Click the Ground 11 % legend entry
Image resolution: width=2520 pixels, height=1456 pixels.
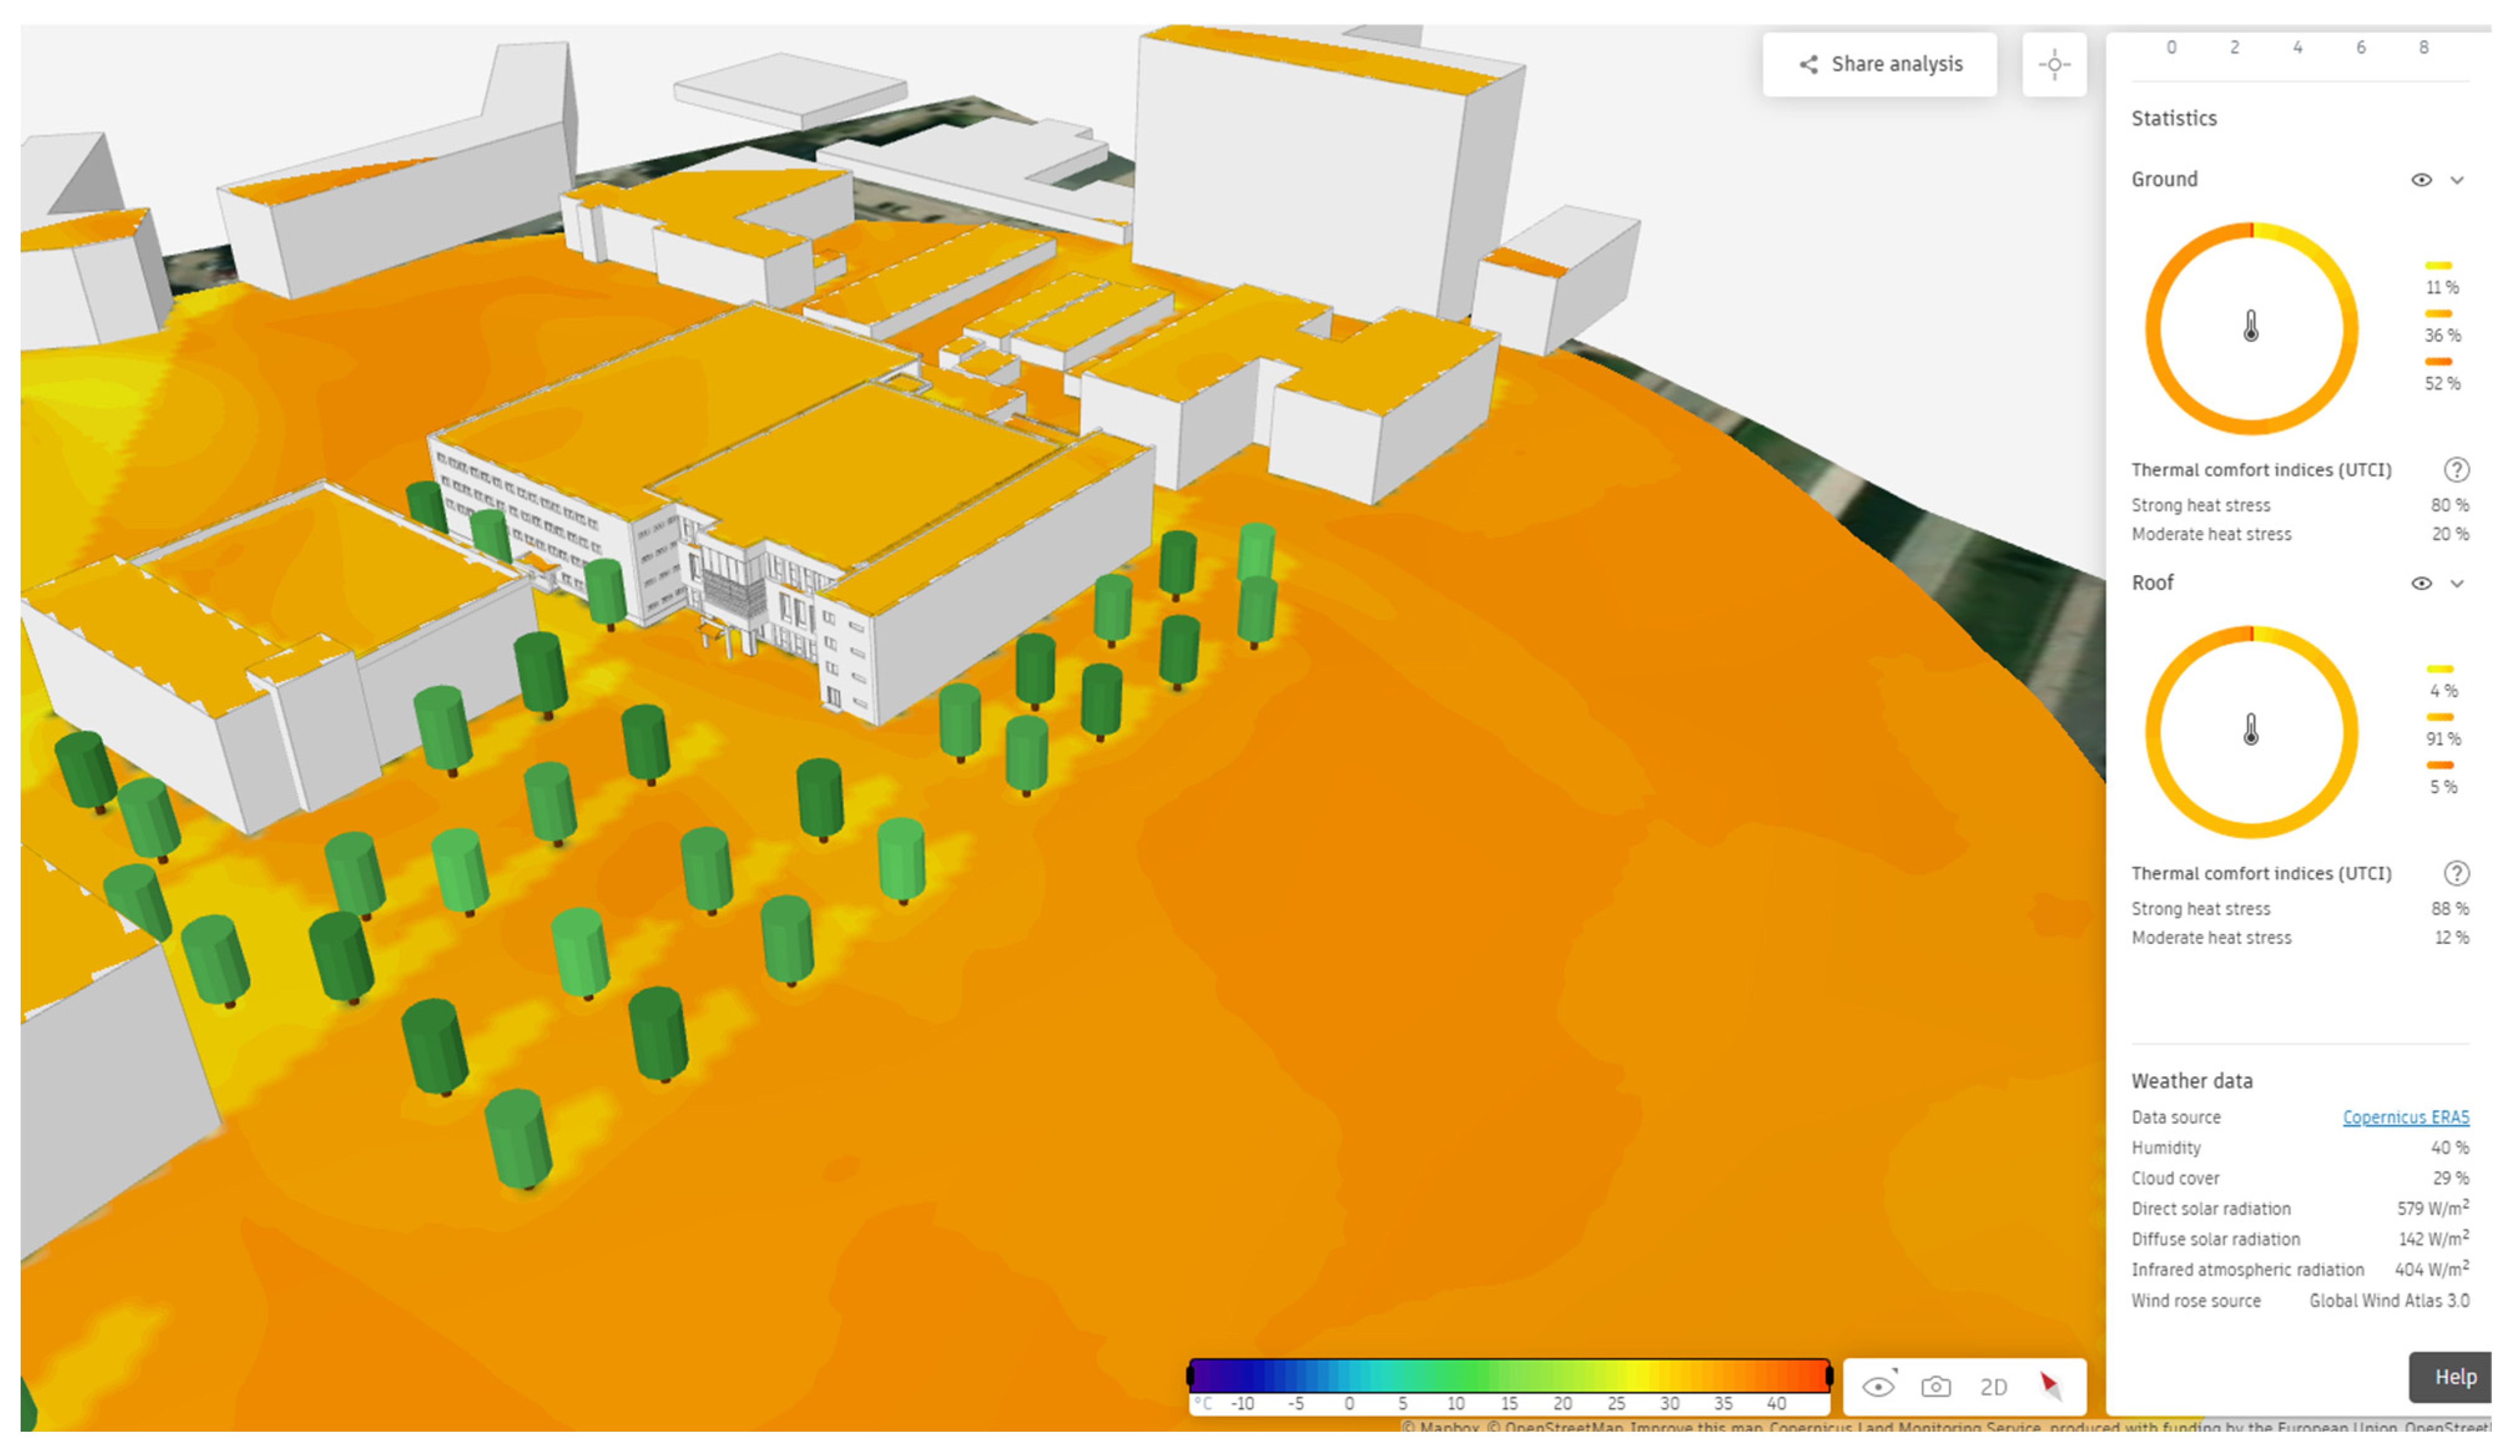2441,277
